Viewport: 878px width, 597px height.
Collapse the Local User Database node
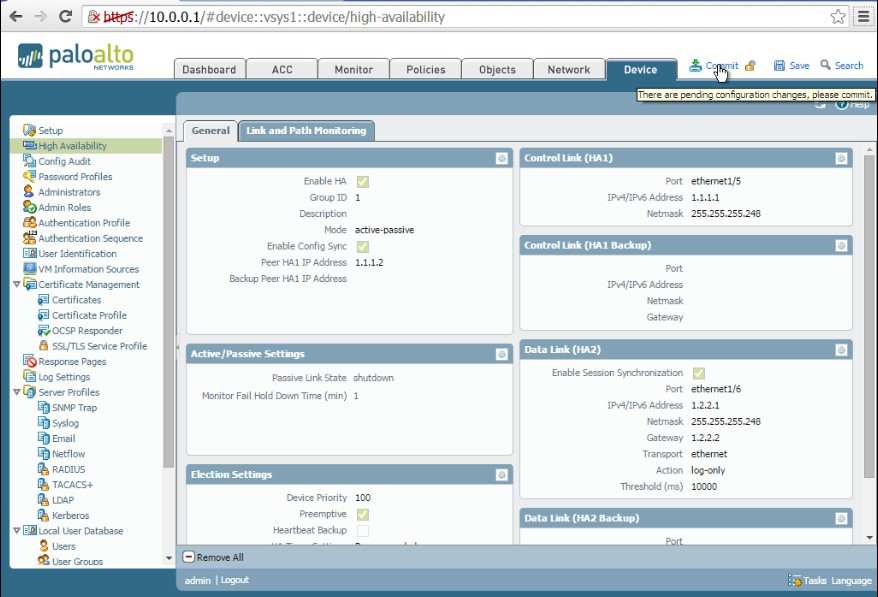pos(17,531)
